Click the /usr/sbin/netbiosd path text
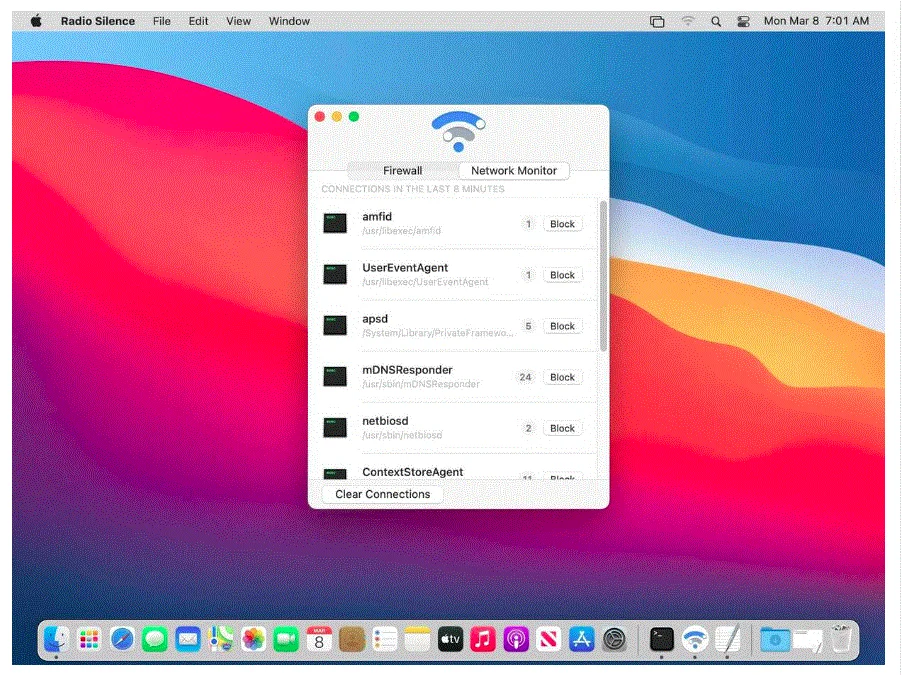The height and width of the screenshot is (675, 902). [402, 435]
